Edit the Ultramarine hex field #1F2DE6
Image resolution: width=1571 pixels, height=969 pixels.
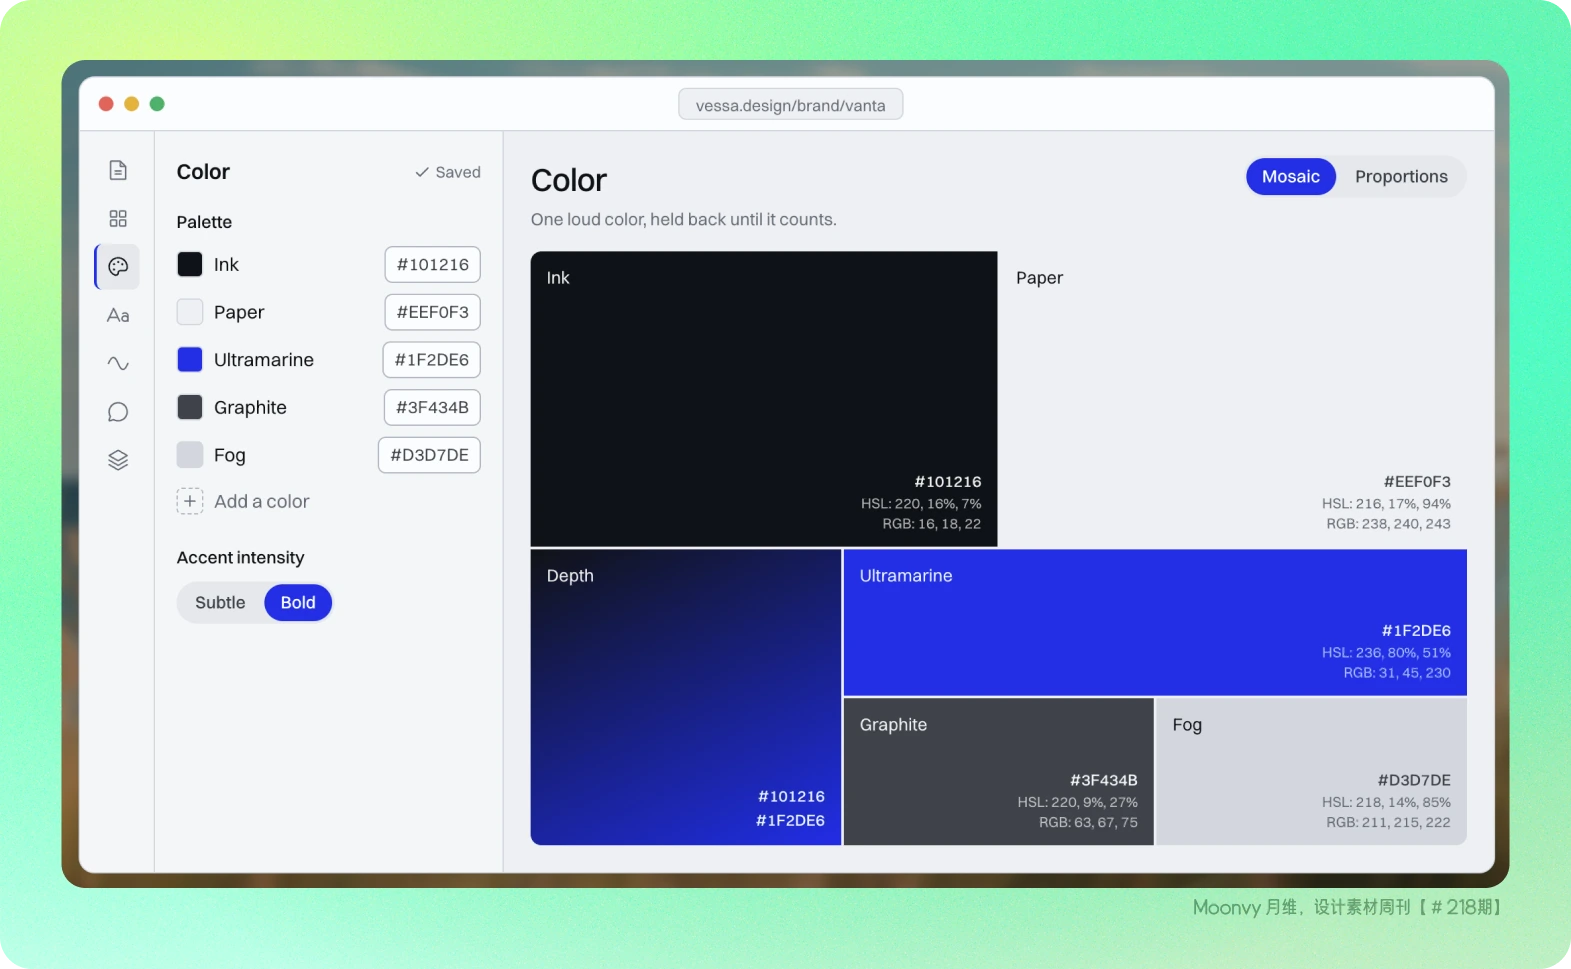pyautogui.click(x=431, y=359)
